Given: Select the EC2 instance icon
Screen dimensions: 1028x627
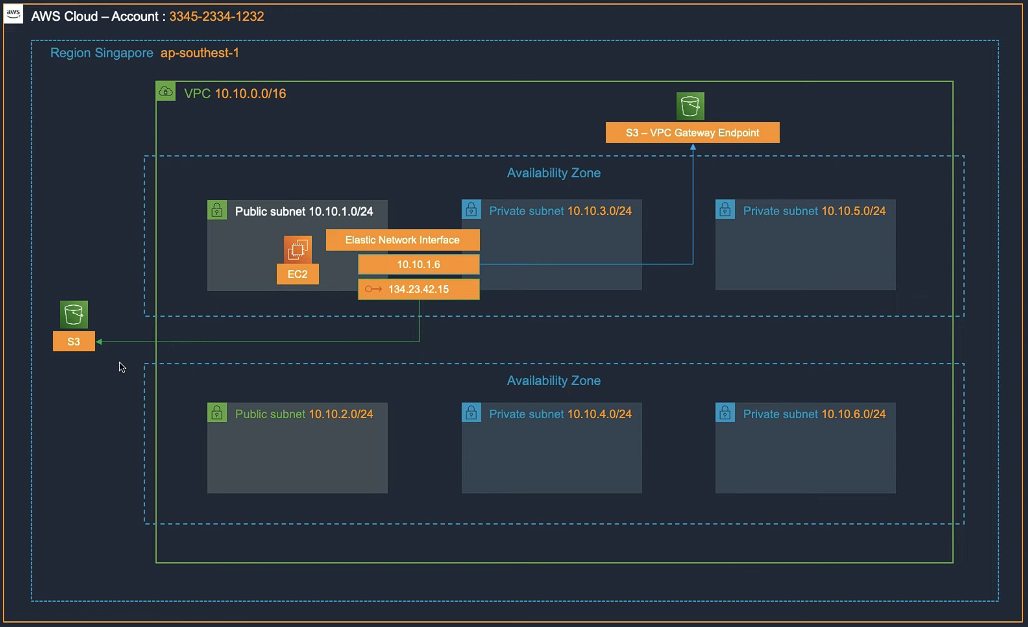Looking at the screenshot, I should click(297, 250).
